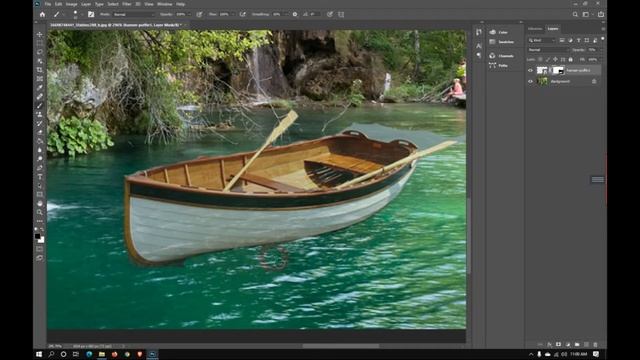Open the Character panel icon
This screenshot has width=640, height=360.
pyautogui.click(x=479, y=46)
